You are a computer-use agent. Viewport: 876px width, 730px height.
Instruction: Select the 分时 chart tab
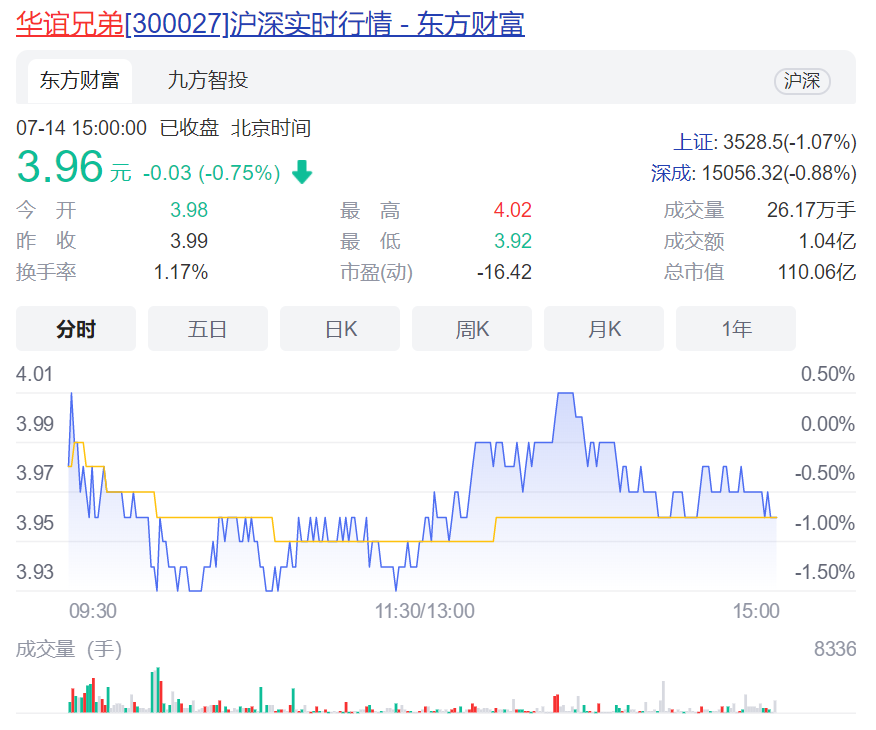[76, 329]
